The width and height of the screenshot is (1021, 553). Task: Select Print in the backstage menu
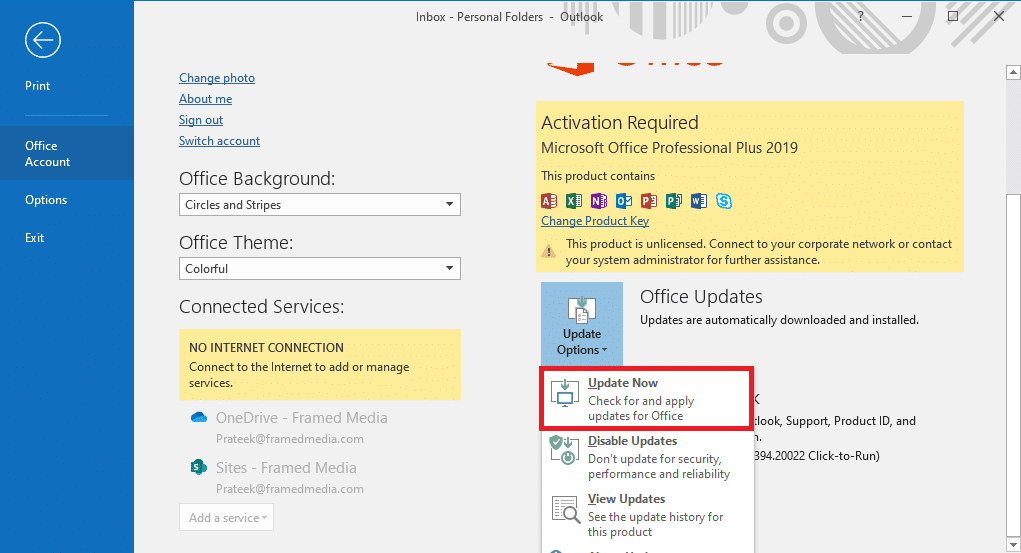(x=38, y=85)
